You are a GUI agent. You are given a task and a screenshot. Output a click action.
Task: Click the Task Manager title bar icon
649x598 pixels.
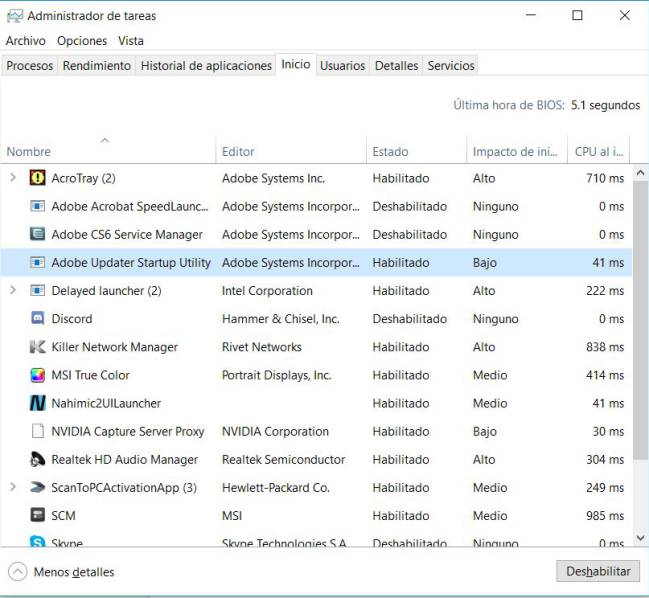(15, 16)
